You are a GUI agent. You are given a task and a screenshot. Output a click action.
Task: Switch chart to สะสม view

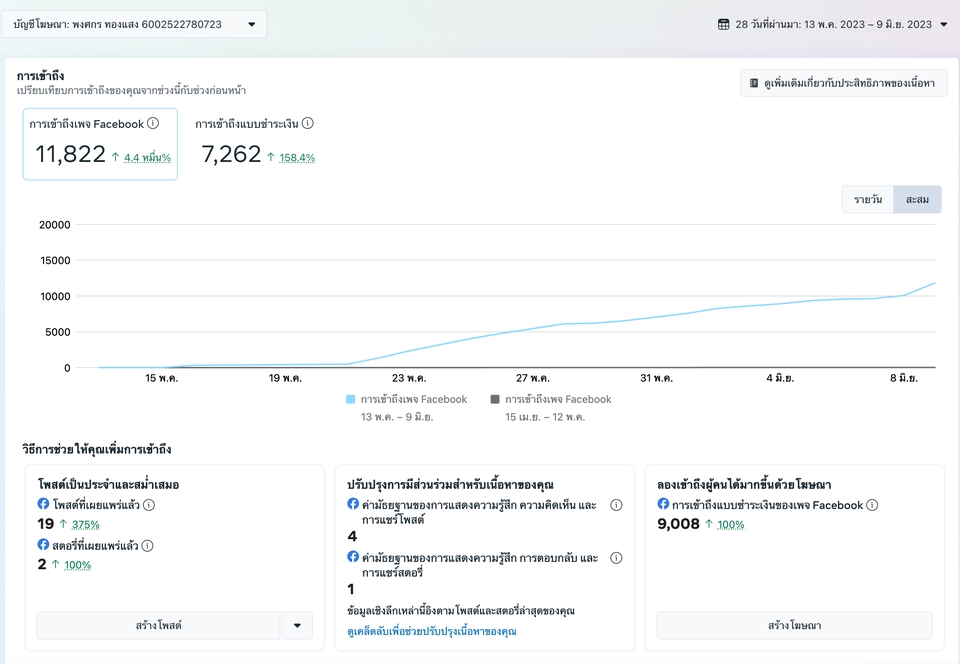(x=917, y=200)
